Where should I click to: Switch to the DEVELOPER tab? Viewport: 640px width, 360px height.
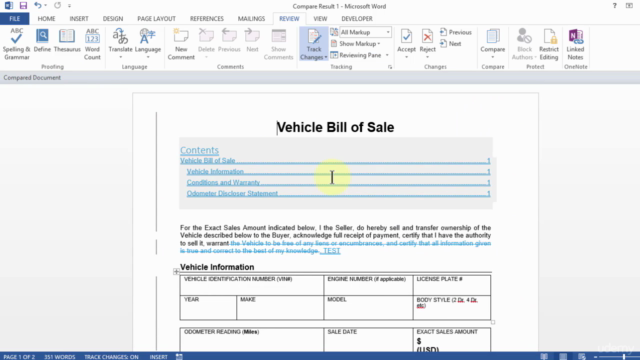(357, 19)
